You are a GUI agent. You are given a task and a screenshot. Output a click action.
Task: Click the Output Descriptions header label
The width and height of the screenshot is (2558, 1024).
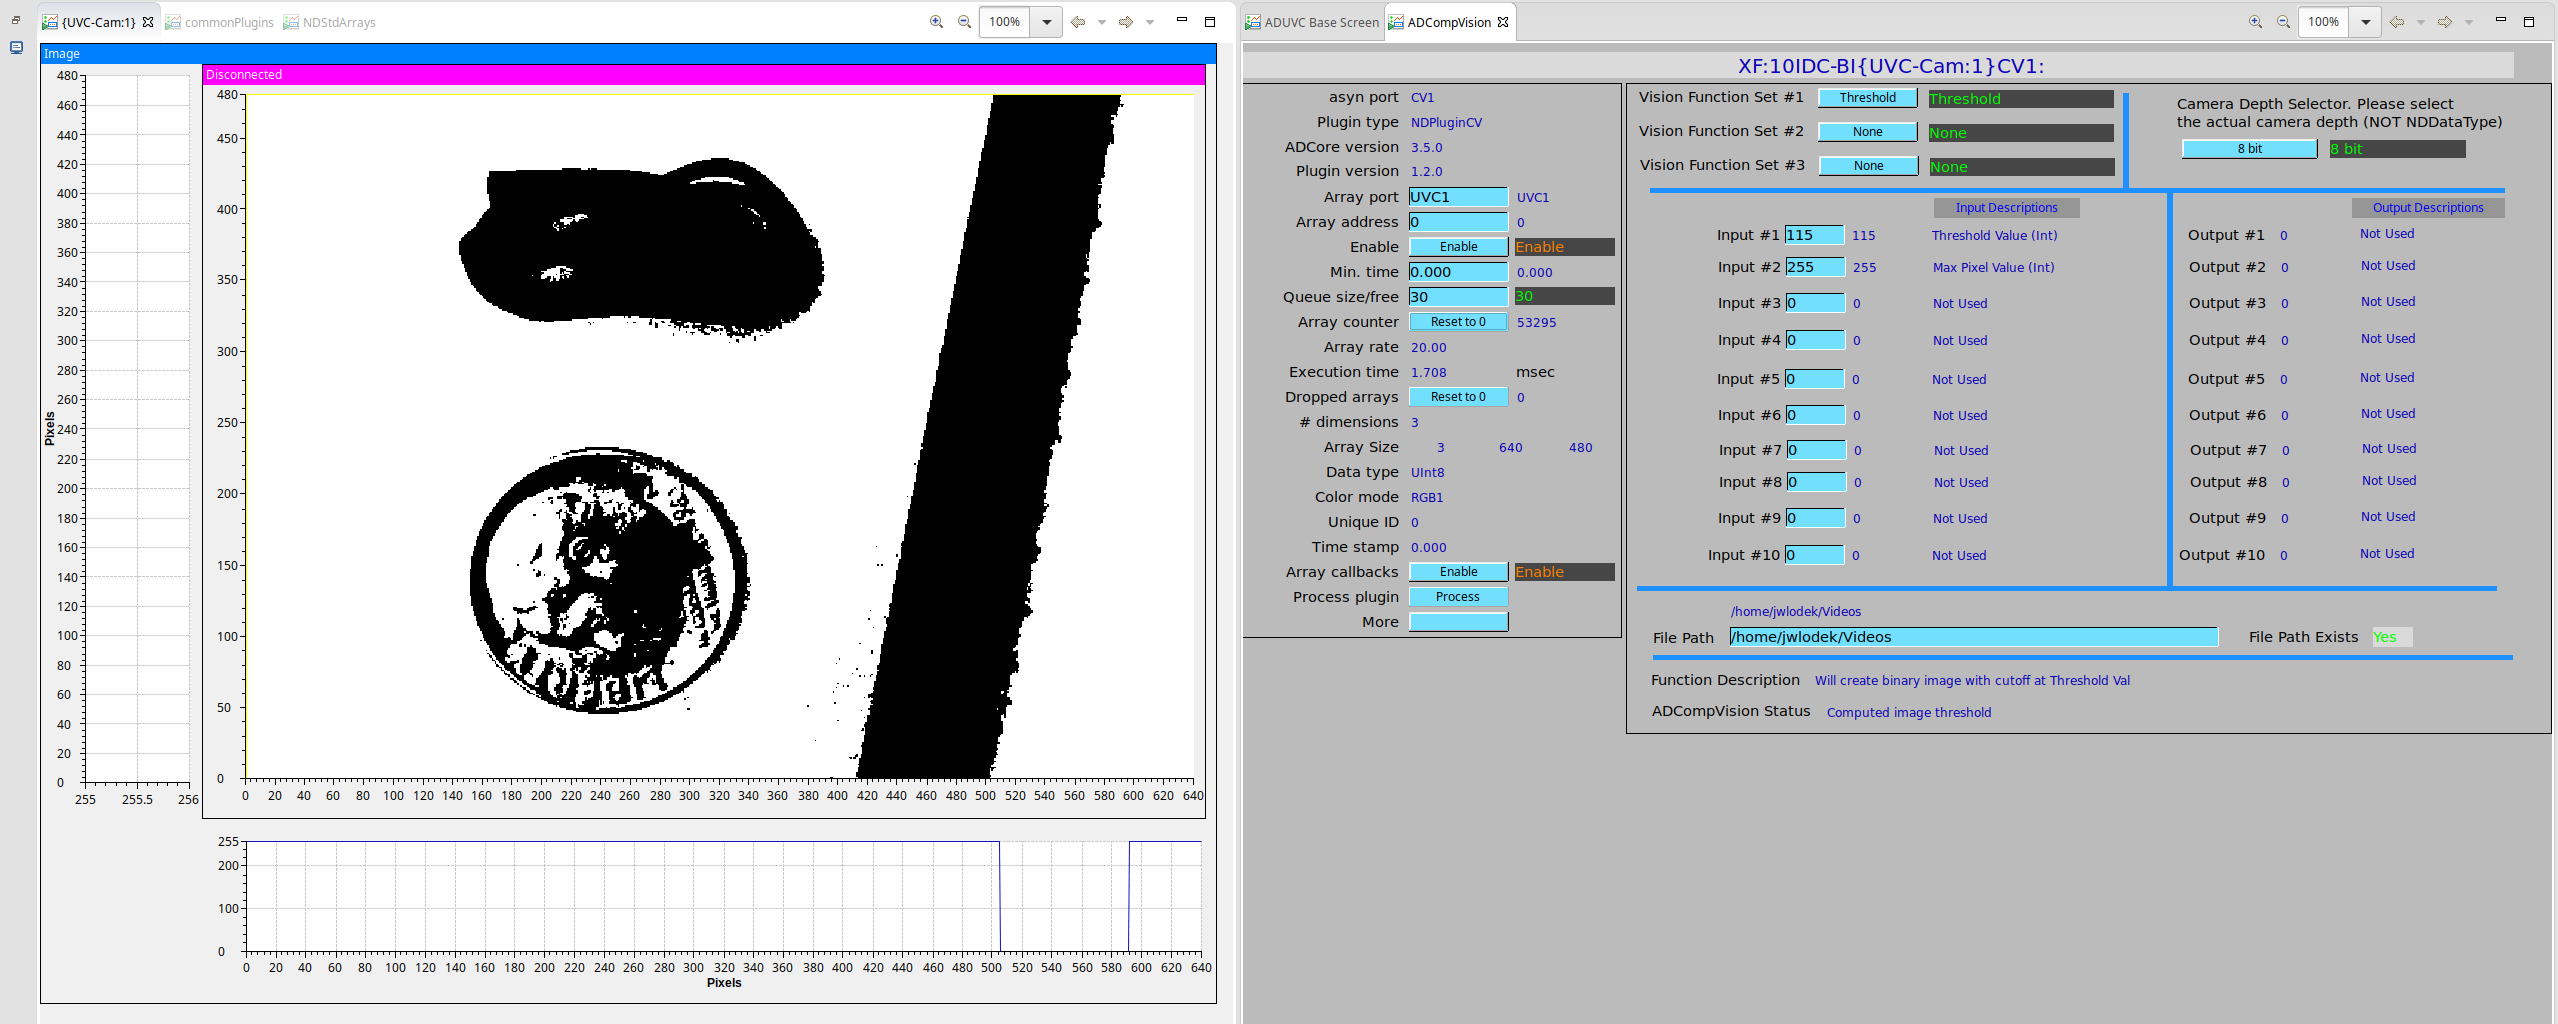[x=2427, y=208]
